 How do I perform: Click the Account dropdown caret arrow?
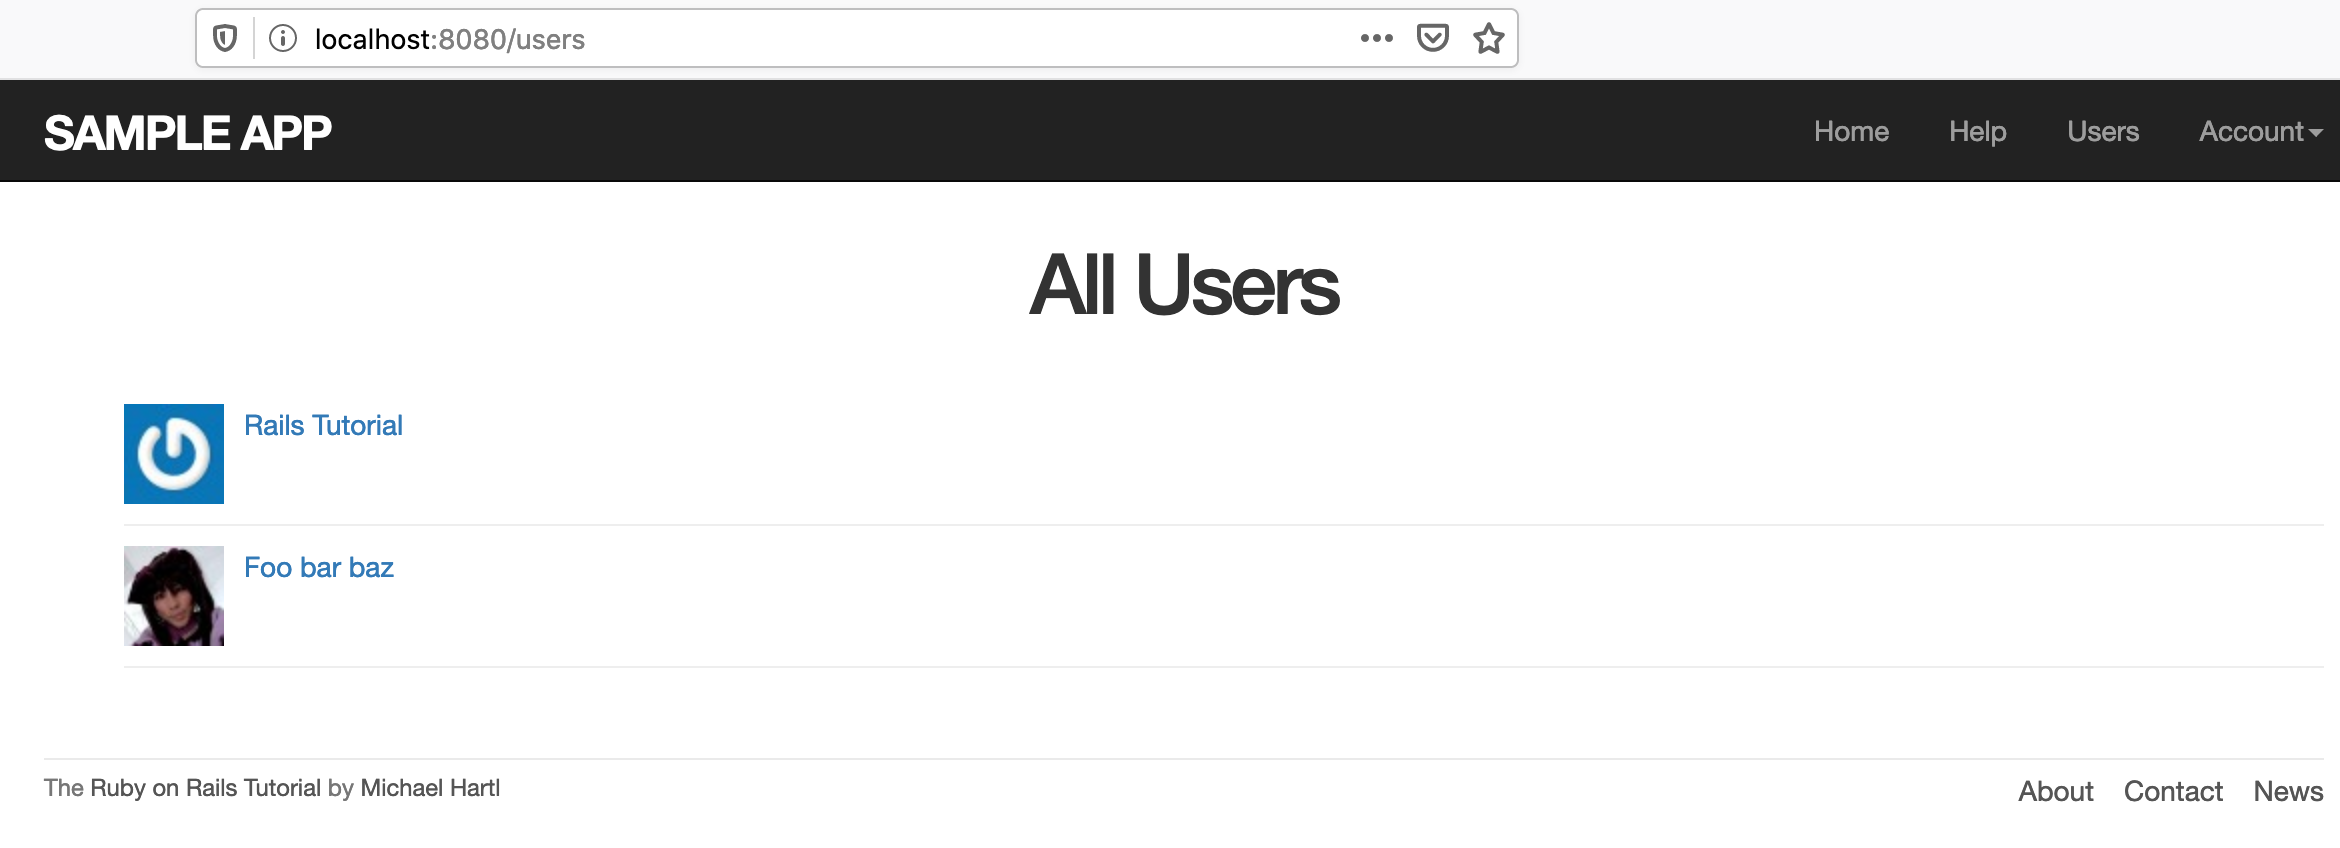click(2316, 133)
